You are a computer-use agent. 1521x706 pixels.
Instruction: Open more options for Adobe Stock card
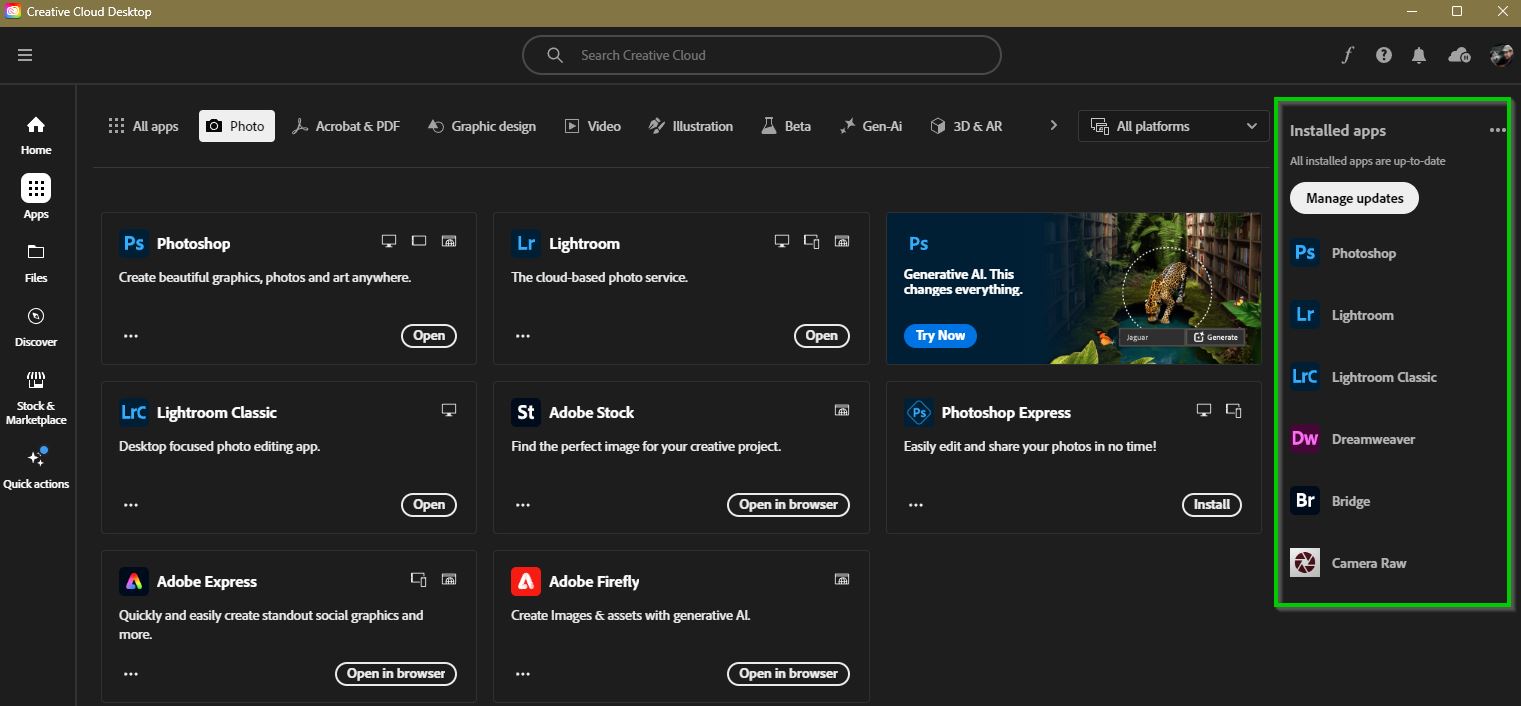[x=523, y=505]
